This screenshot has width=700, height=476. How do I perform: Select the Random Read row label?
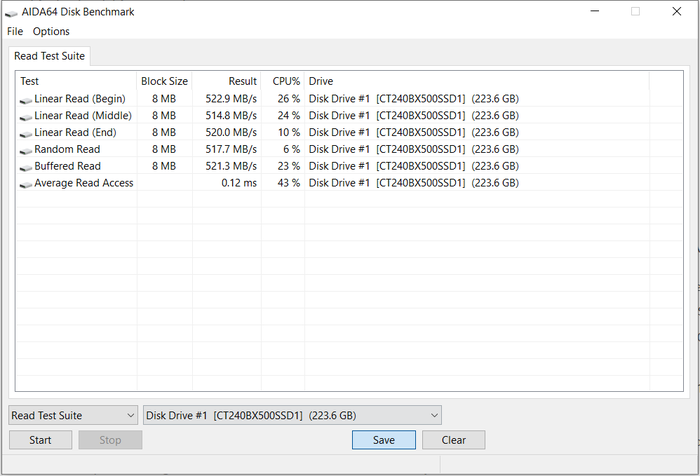click(x=67, y=149)
